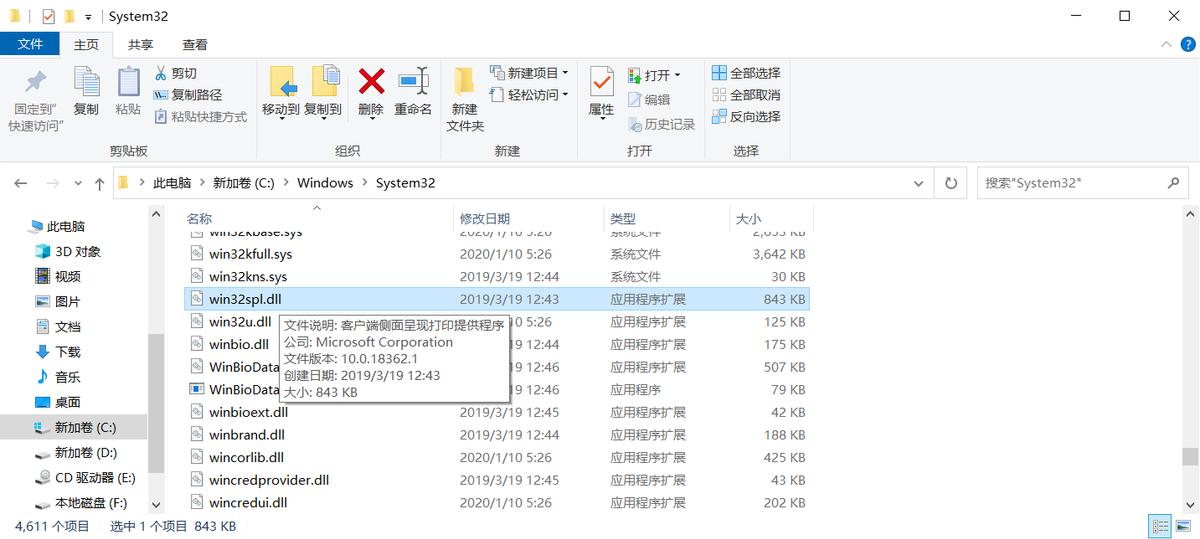The width and height of the screenshot is (1200, 539).
Task: Open 属性 properties with checkmark icon
Action: pos(601,92)
